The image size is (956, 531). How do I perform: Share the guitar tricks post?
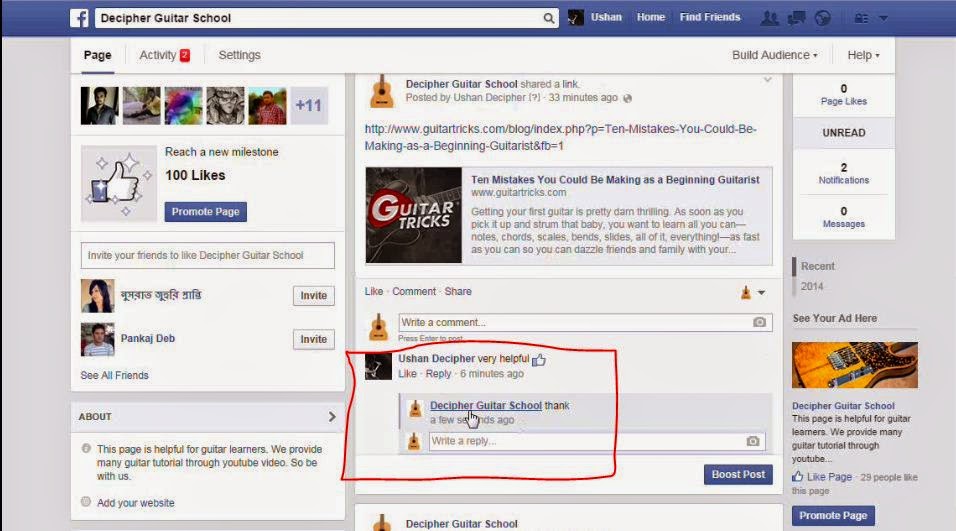coord(458,291)
